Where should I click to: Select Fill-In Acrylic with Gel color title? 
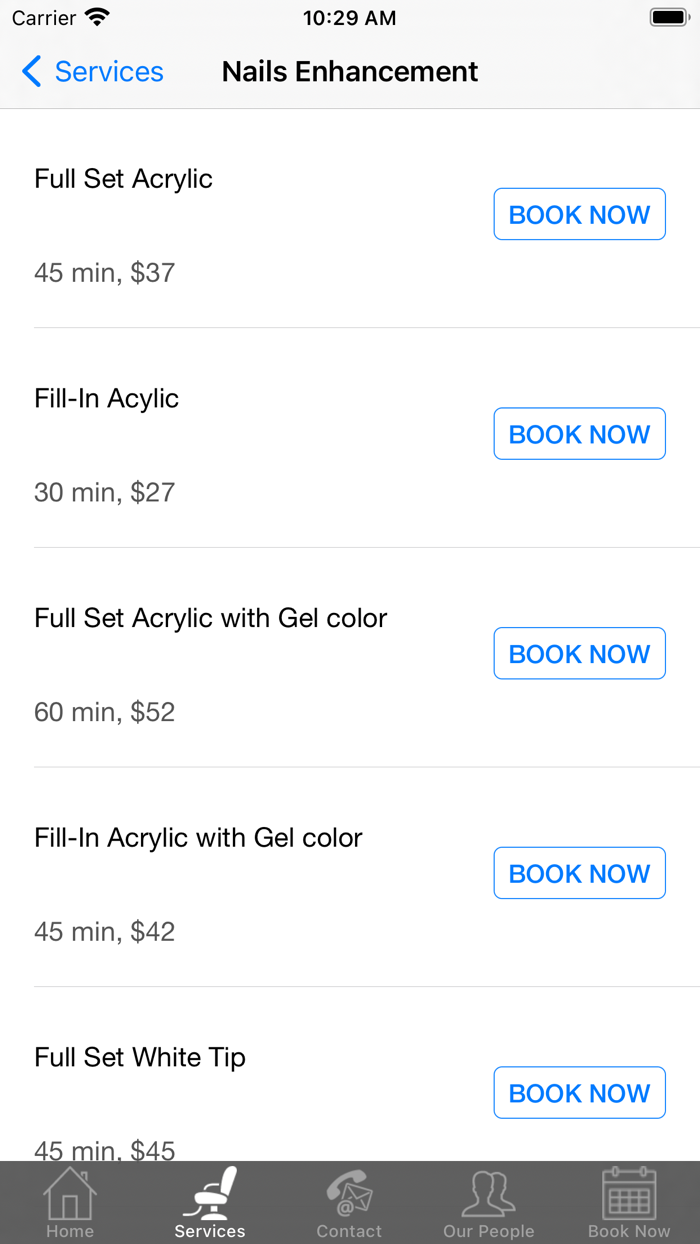tap(198, 838)
